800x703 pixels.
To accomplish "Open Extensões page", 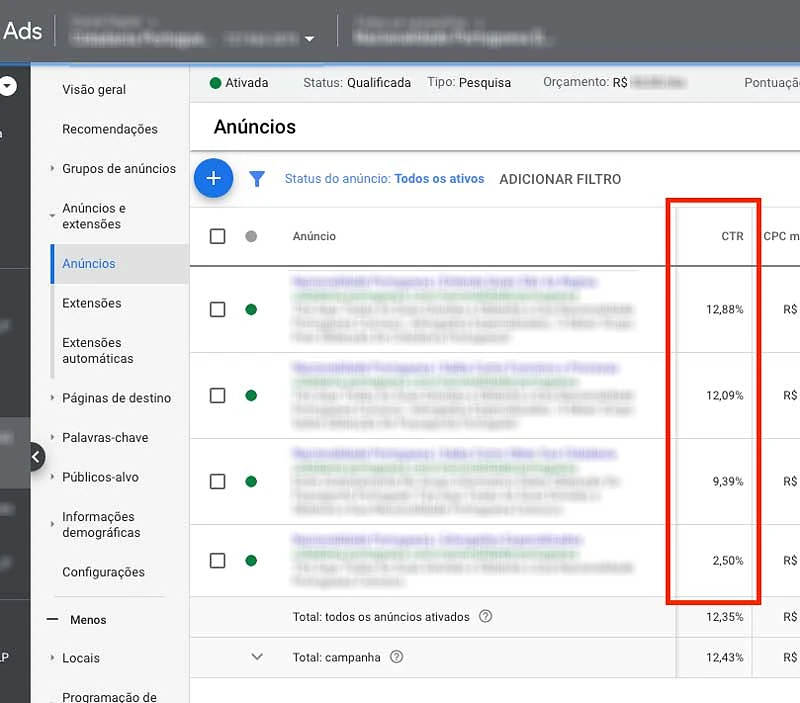I will [x=92, y=303].
